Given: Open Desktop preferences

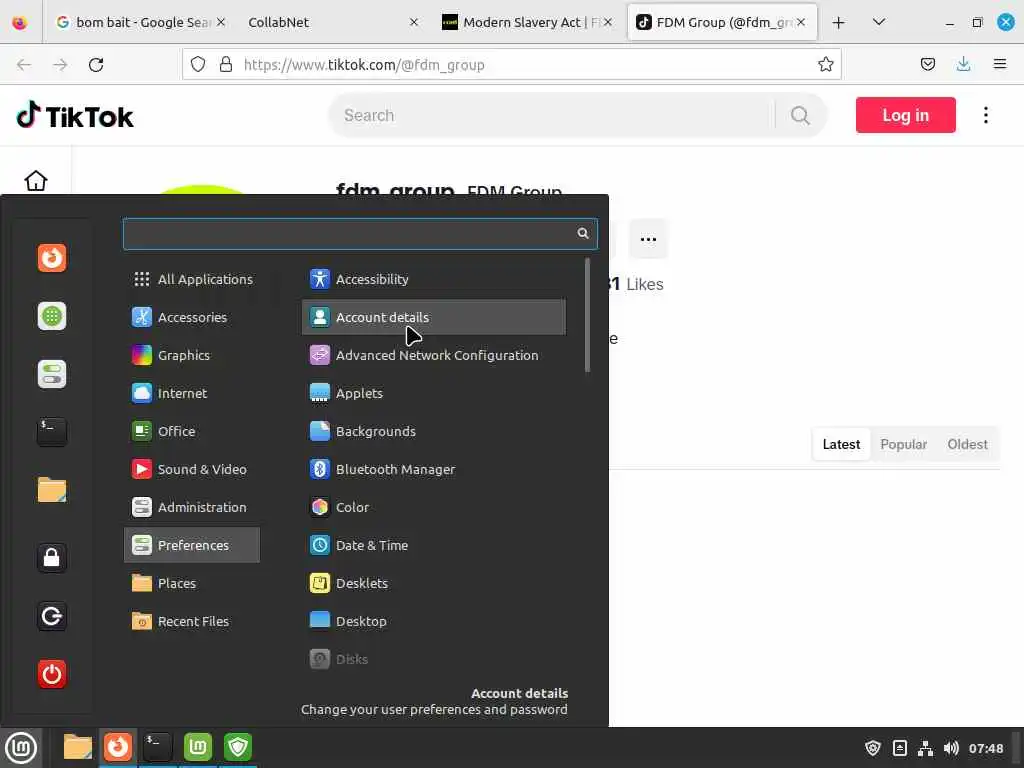Looking at the screenshot, I should click(x=434, y=621).
